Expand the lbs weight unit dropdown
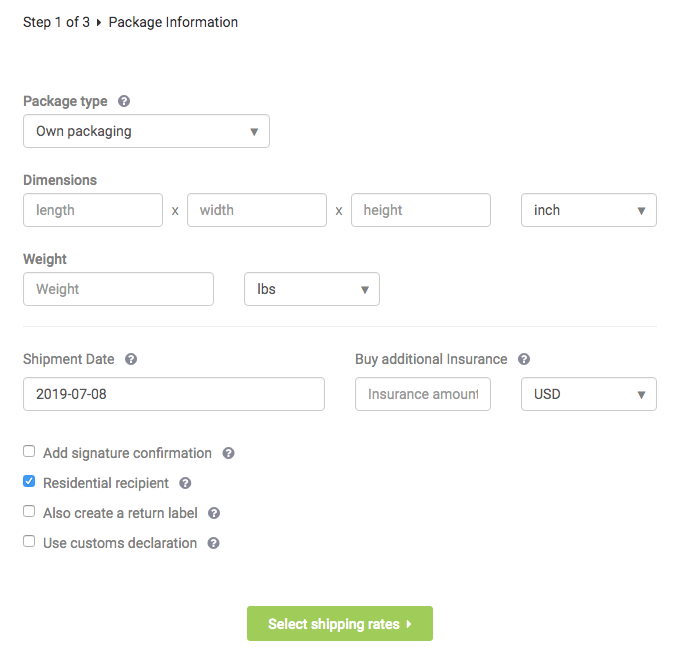This screenshot has width=673, height=660. 311,289
